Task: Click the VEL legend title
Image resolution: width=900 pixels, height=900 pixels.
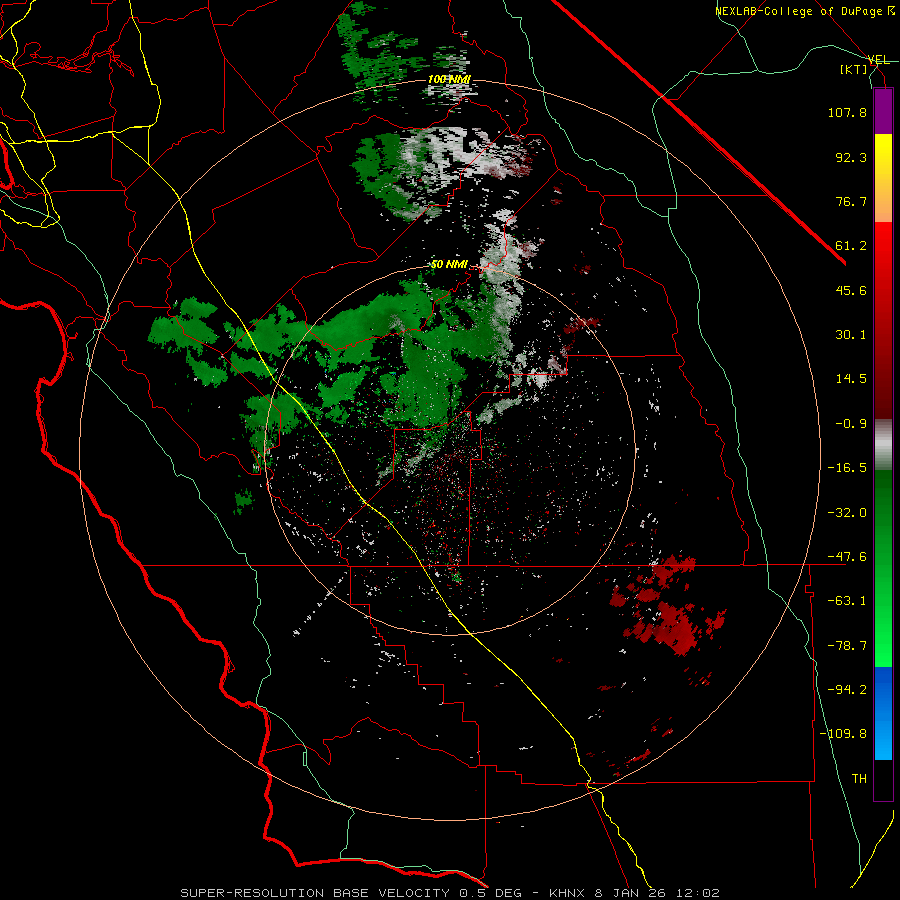Action: 878,60
